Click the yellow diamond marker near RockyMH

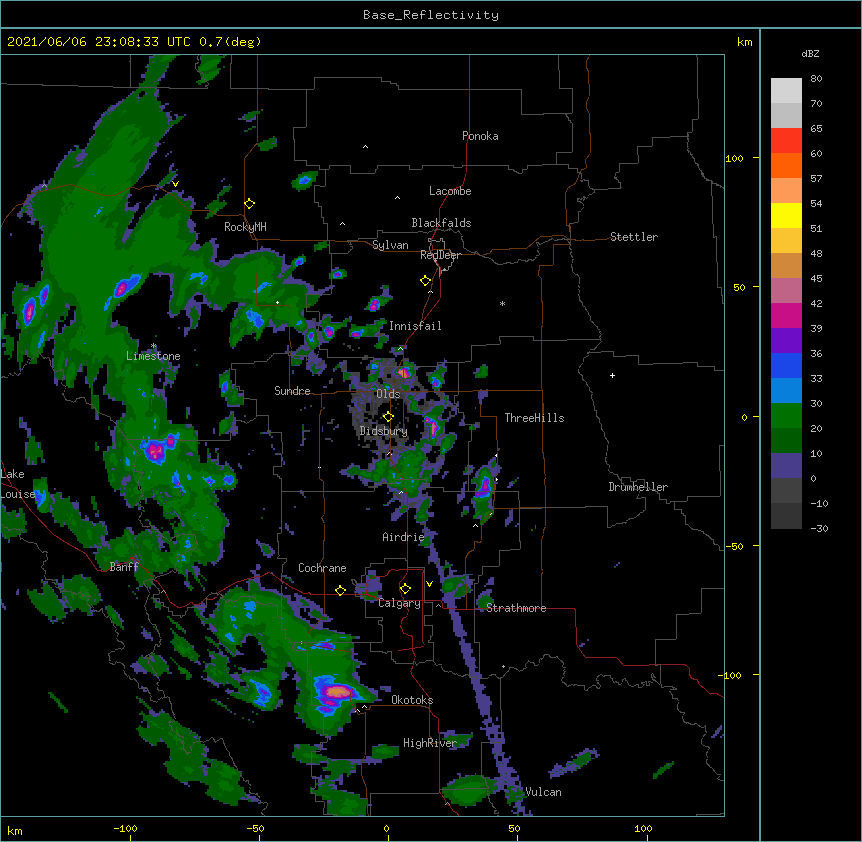250,204
